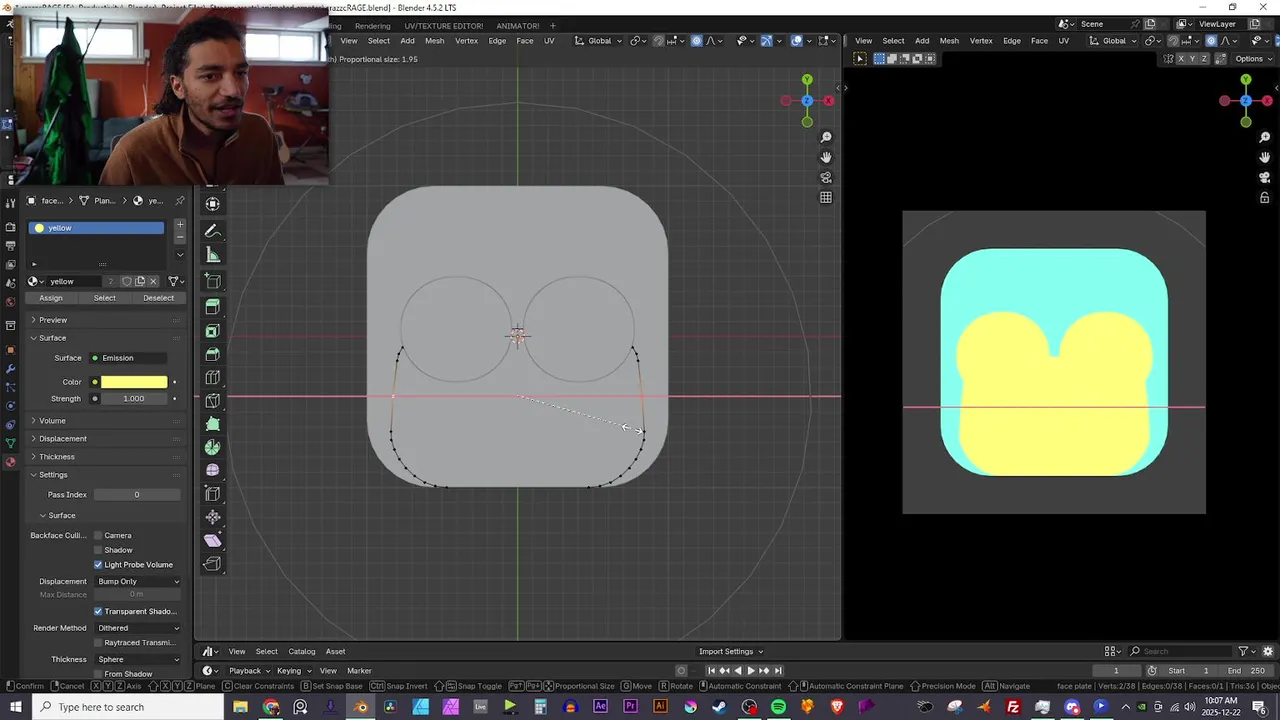Choose the Poly Build tool

213,424
